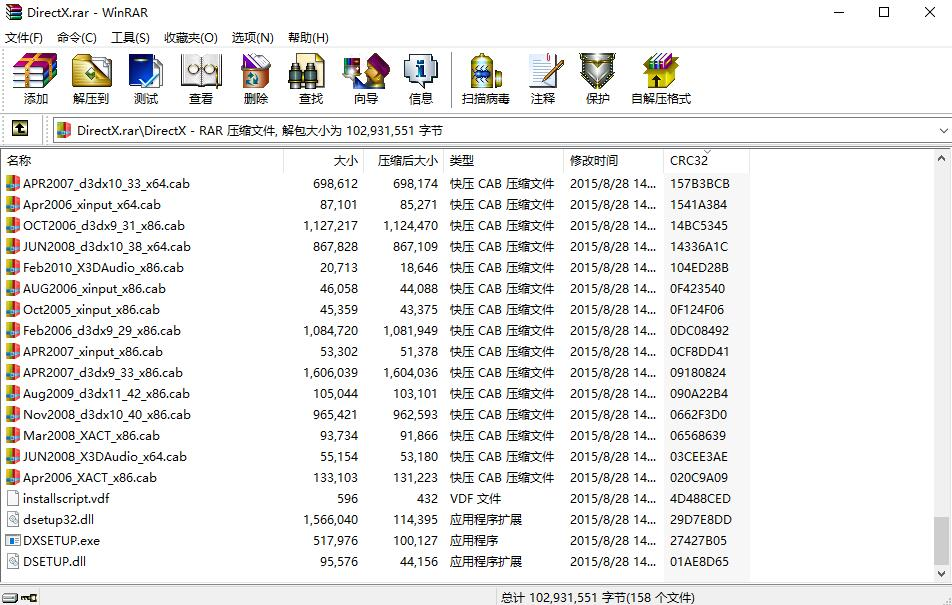Open the Tools (工具) menu
The width and height of the screenshot is (952, 605).
coord(130,38)
